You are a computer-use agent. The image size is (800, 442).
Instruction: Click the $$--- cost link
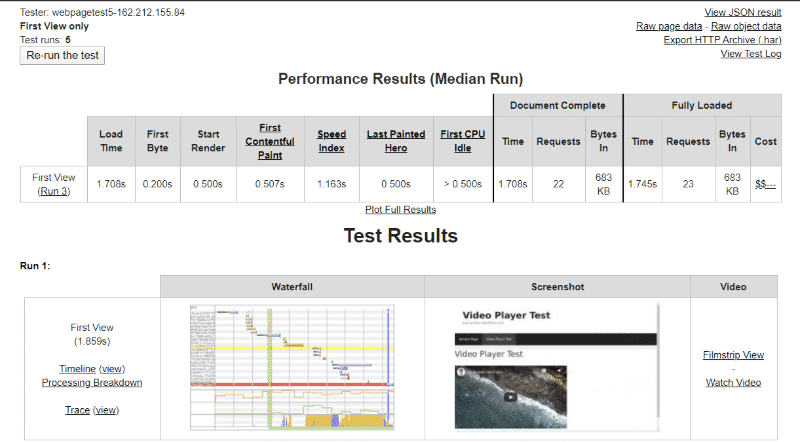766,184
